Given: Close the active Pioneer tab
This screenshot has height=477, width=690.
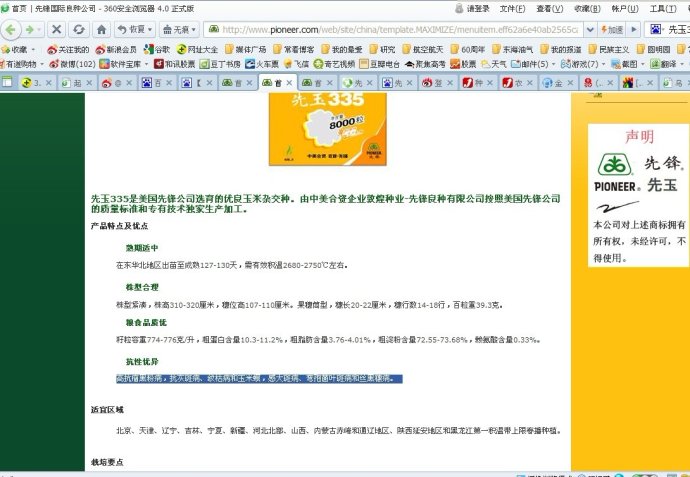Looking at the screenshot, I should click(x=289, y=82).
